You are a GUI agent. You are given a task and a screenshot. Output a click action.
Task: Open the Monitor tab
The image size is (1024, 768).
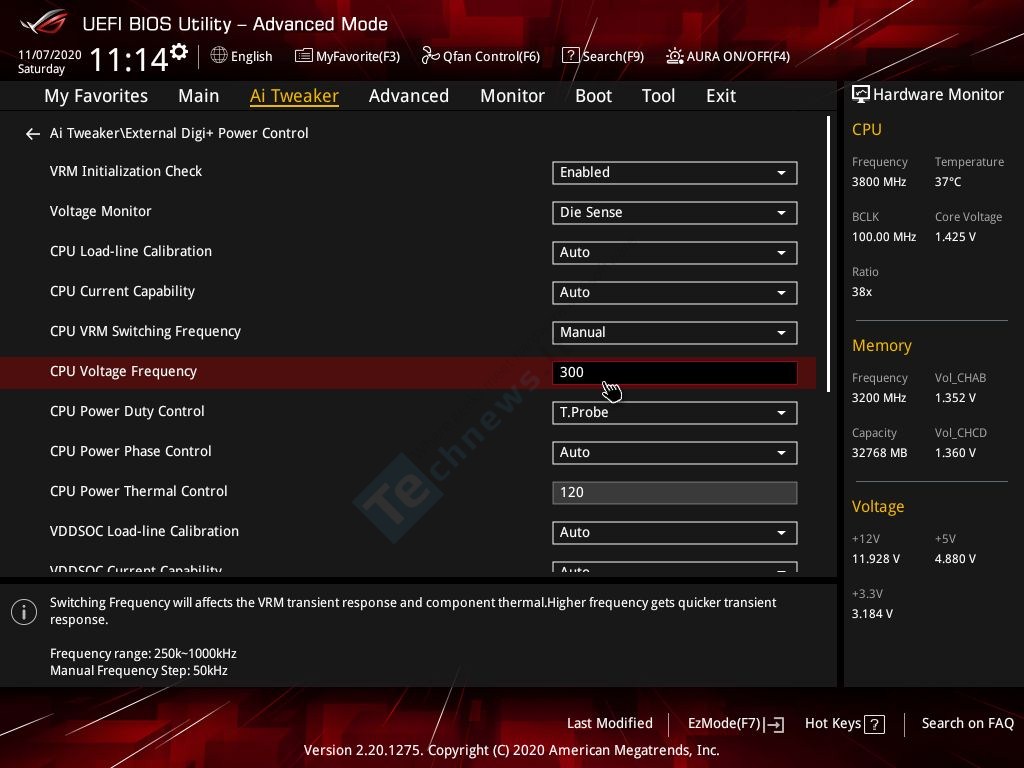[512, 96]
